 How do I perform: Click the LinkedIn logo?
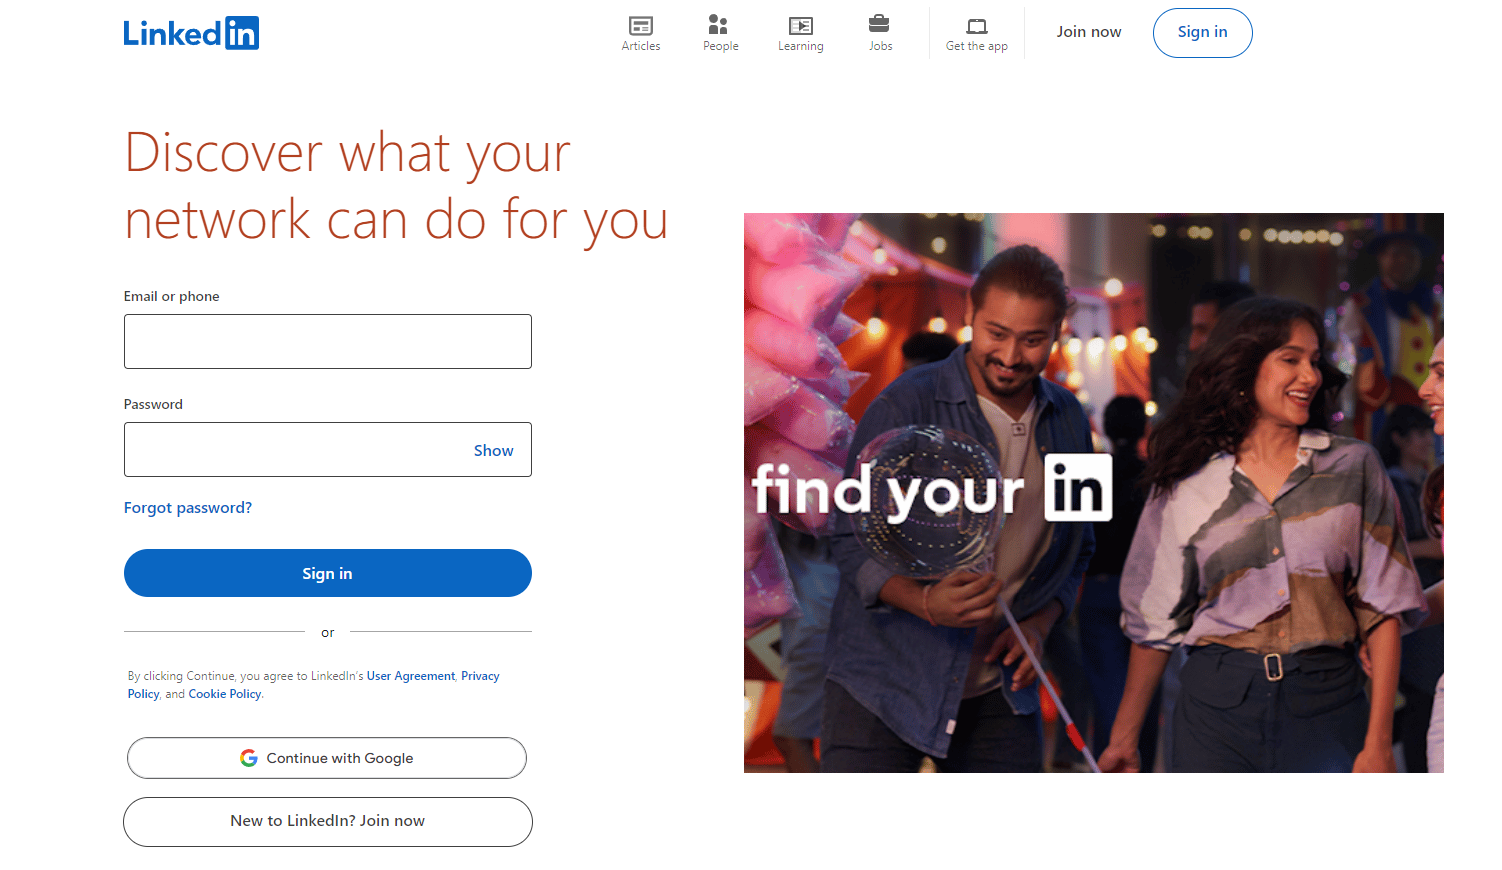pyautogui.click(x=191, y=33)
